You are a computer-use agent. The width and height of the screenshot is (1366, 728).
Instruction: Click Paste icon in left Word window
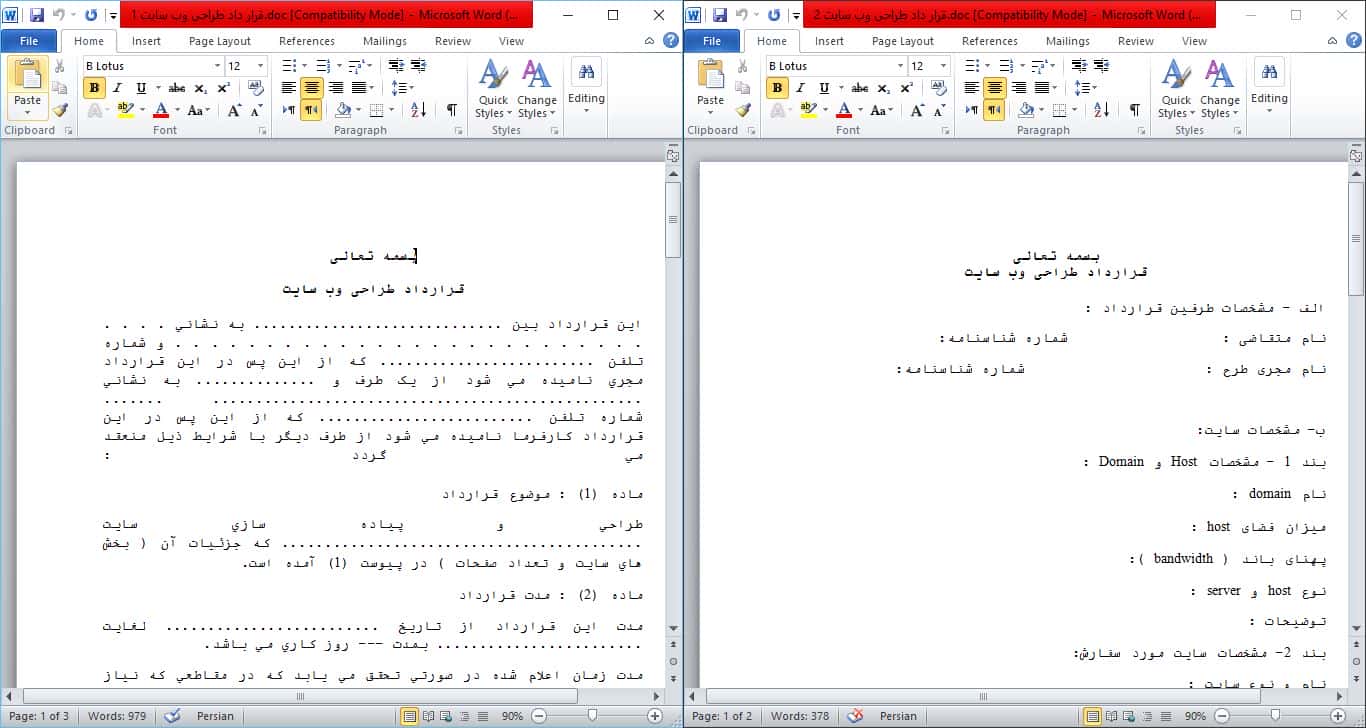click(x=27, y=75)
